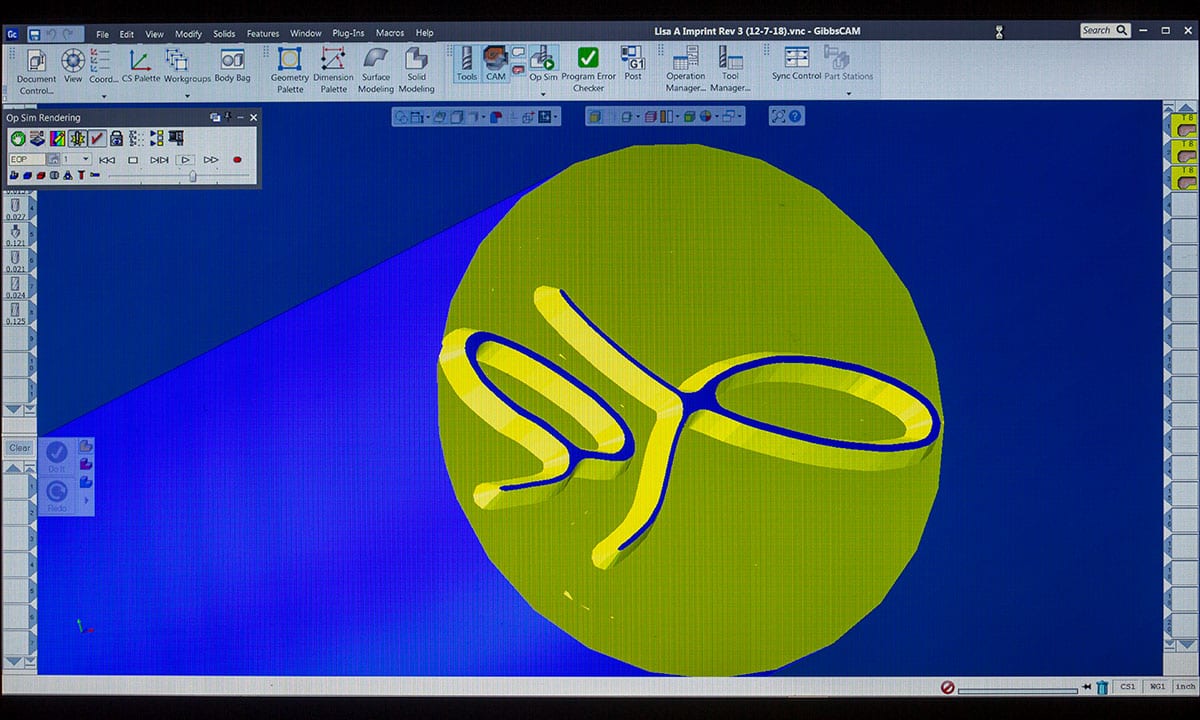The height and width of the screenshot is (720, 1200).
Task: Open the Solids menu
Action: tap(224, 33)
